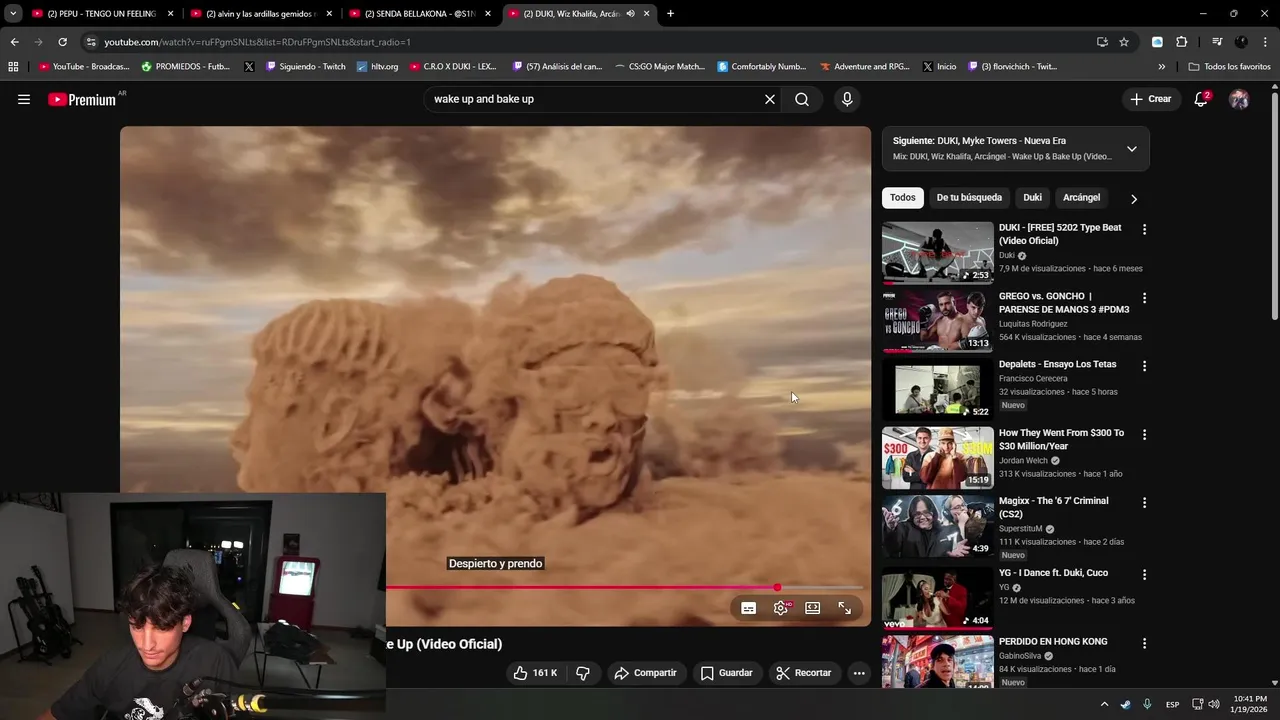Show hidden bookmarks with the double chevron
This screenshot has width=1280, height=720.
click(1161, 67)
